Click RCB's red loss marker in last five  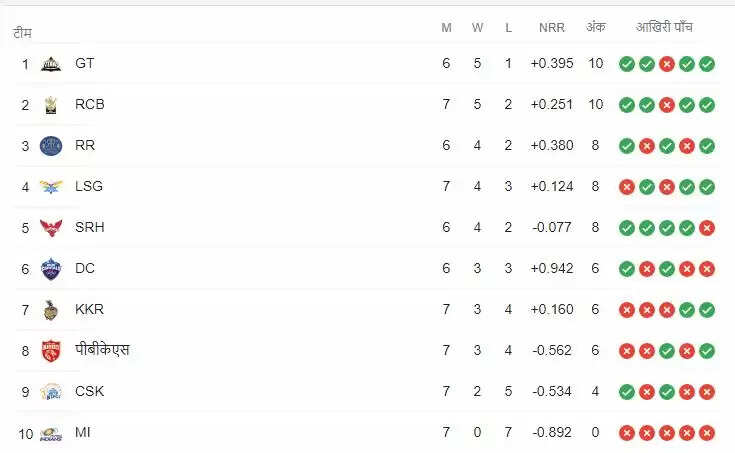point(667,104)
